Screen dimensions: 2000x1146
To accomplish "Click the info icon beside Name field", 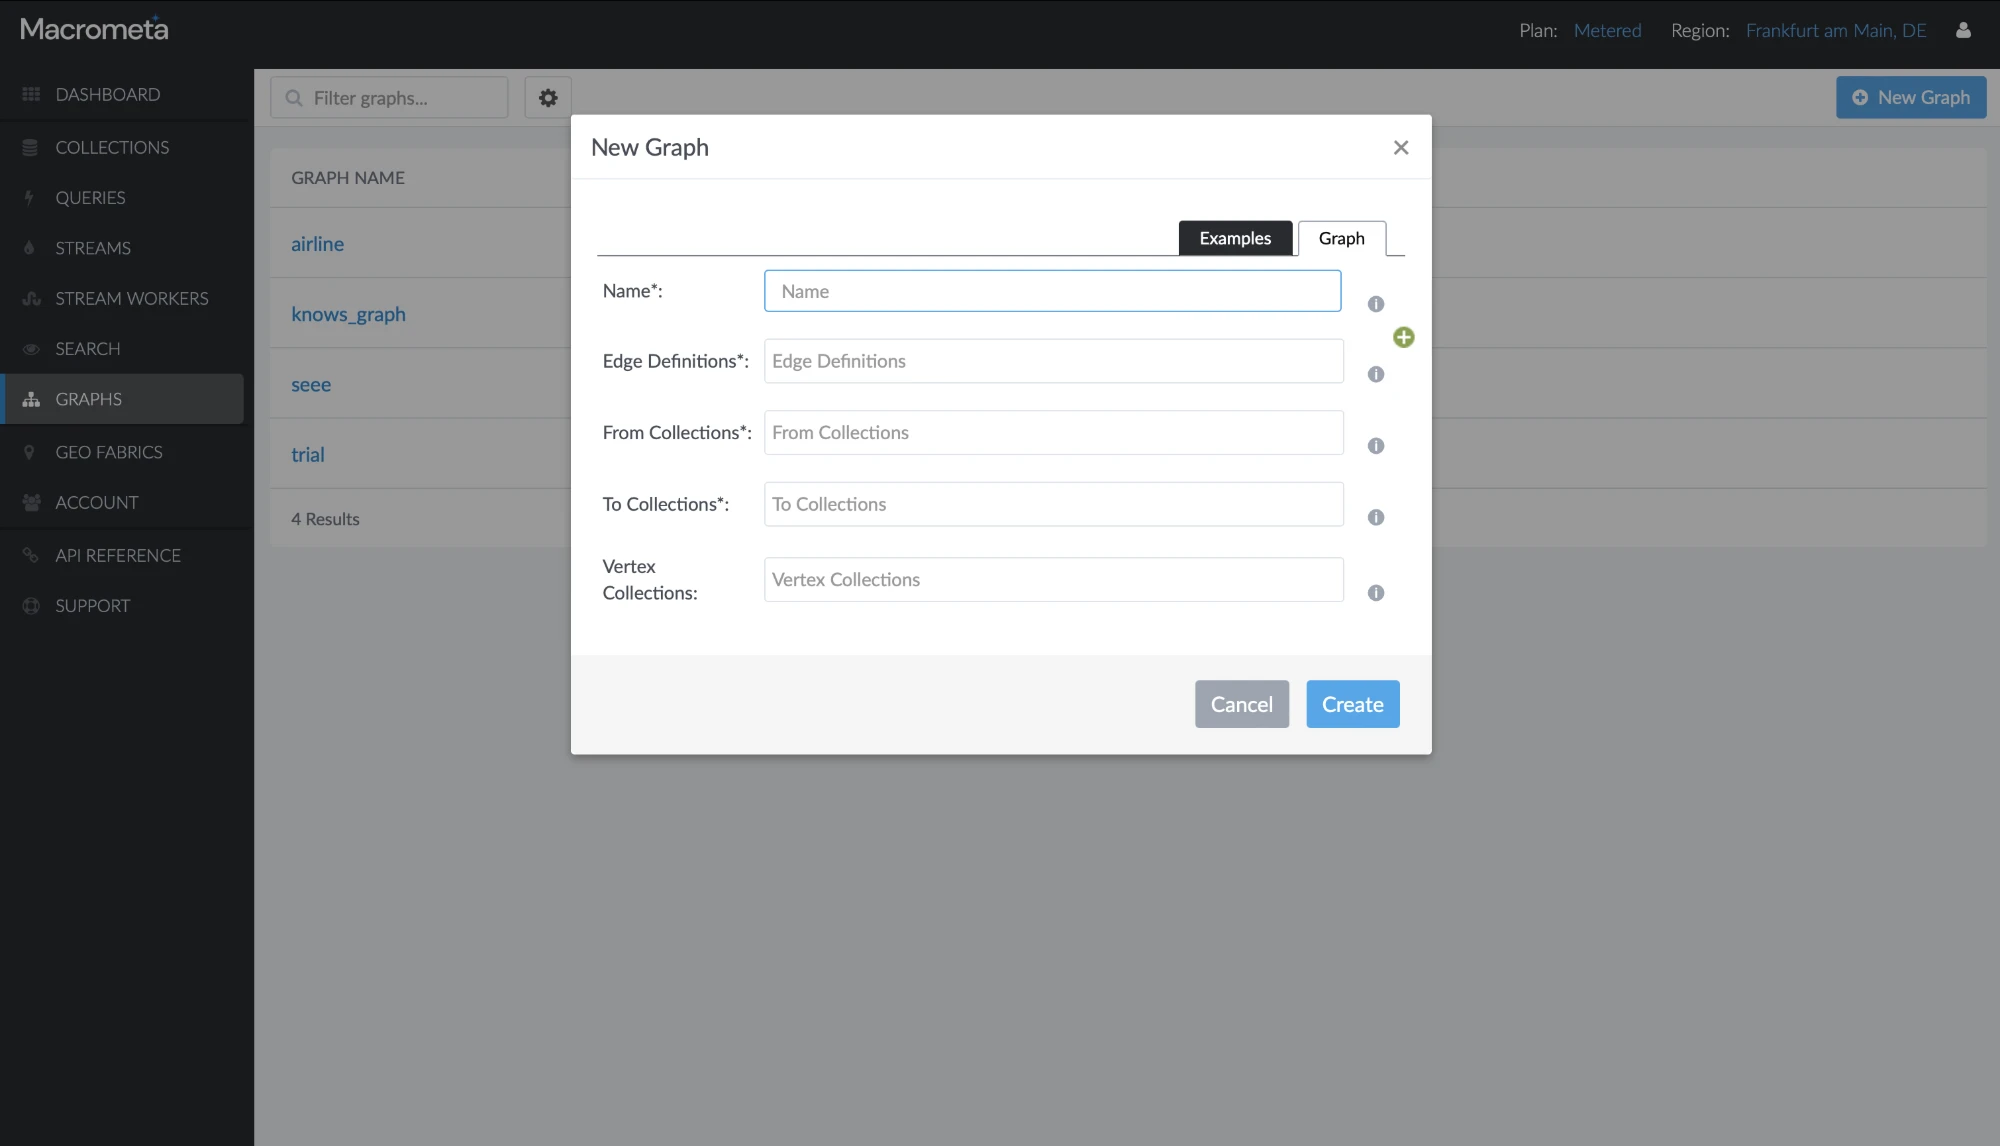I will 1376,304.
